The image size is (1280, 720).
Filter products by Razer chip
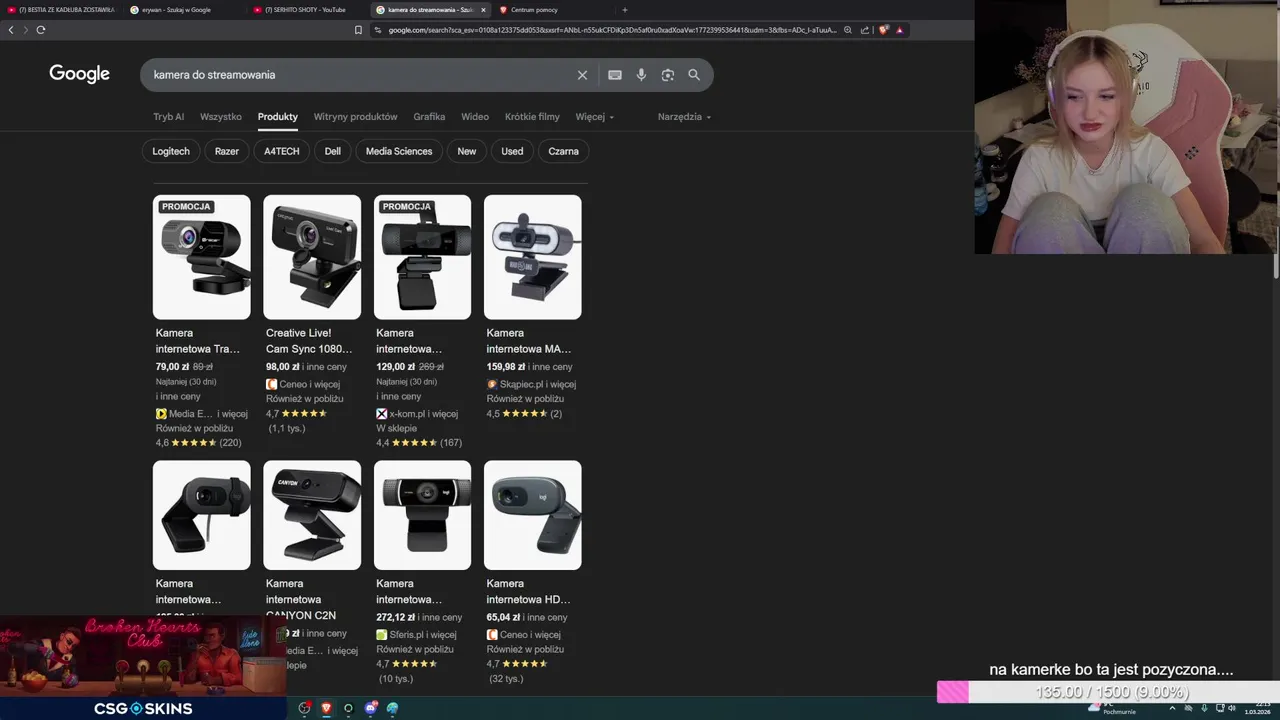coord(227,151)
